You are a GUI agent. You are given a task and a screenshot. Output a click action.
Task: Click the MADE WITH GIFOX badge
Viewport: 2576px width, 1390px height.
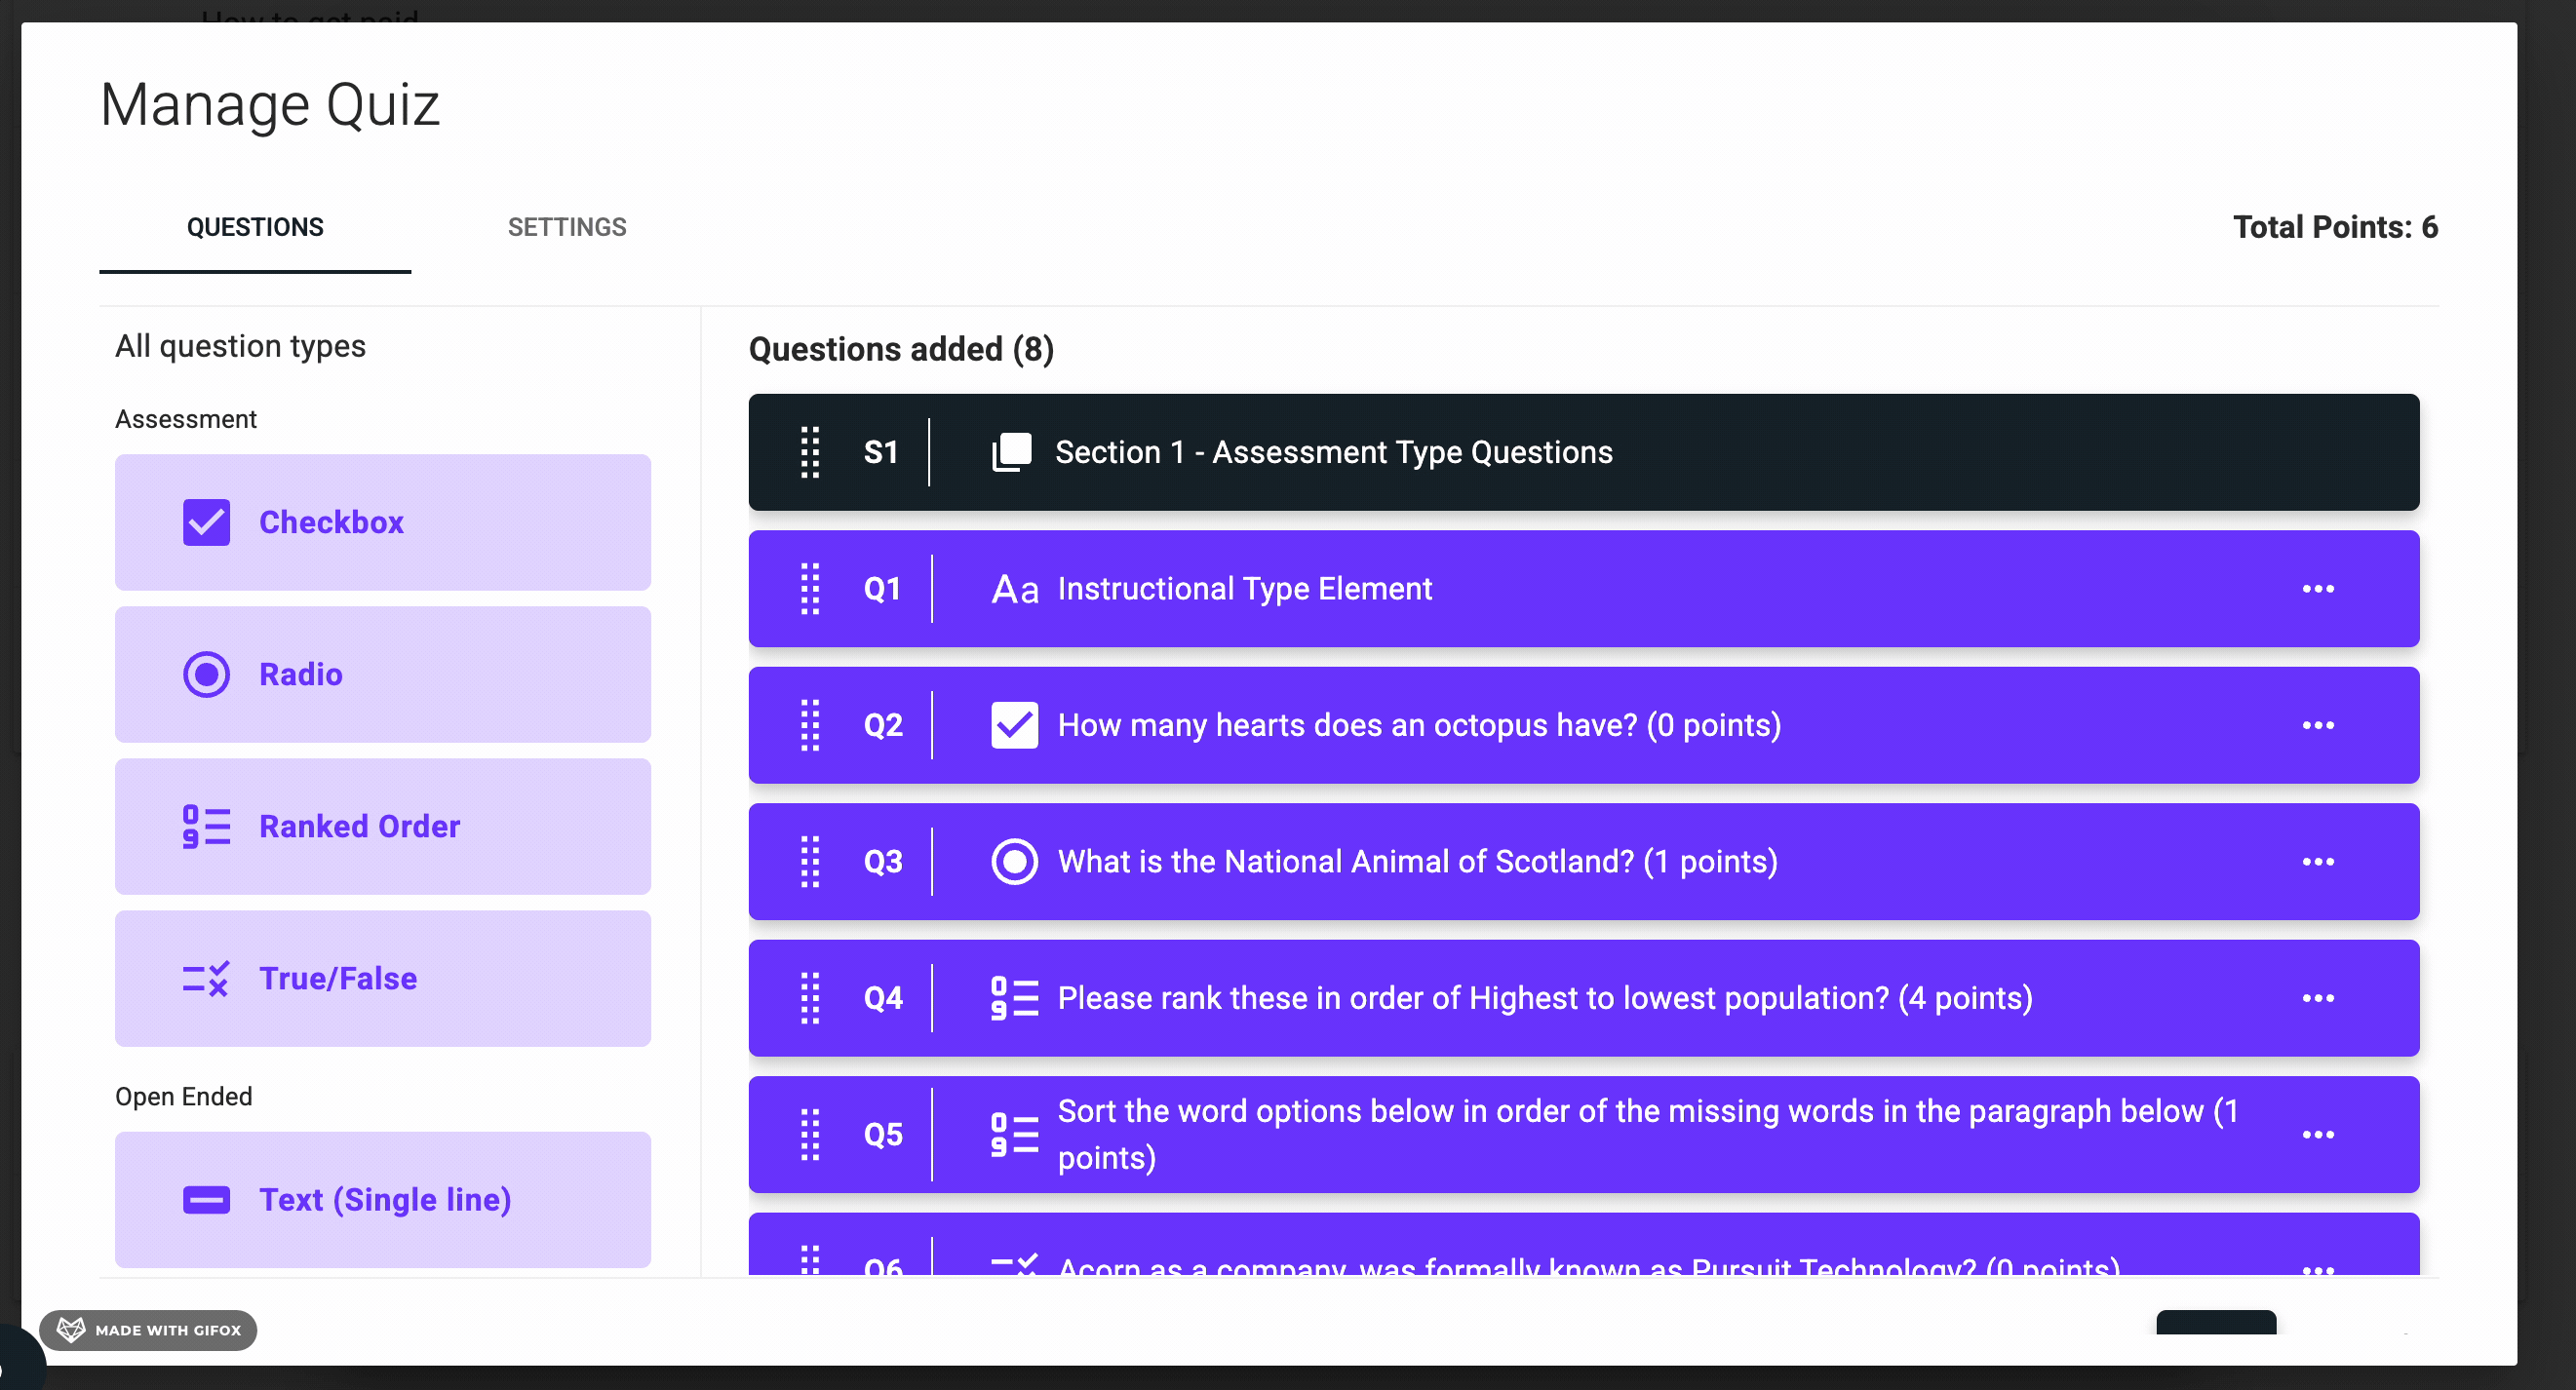tap(148, 1330)
